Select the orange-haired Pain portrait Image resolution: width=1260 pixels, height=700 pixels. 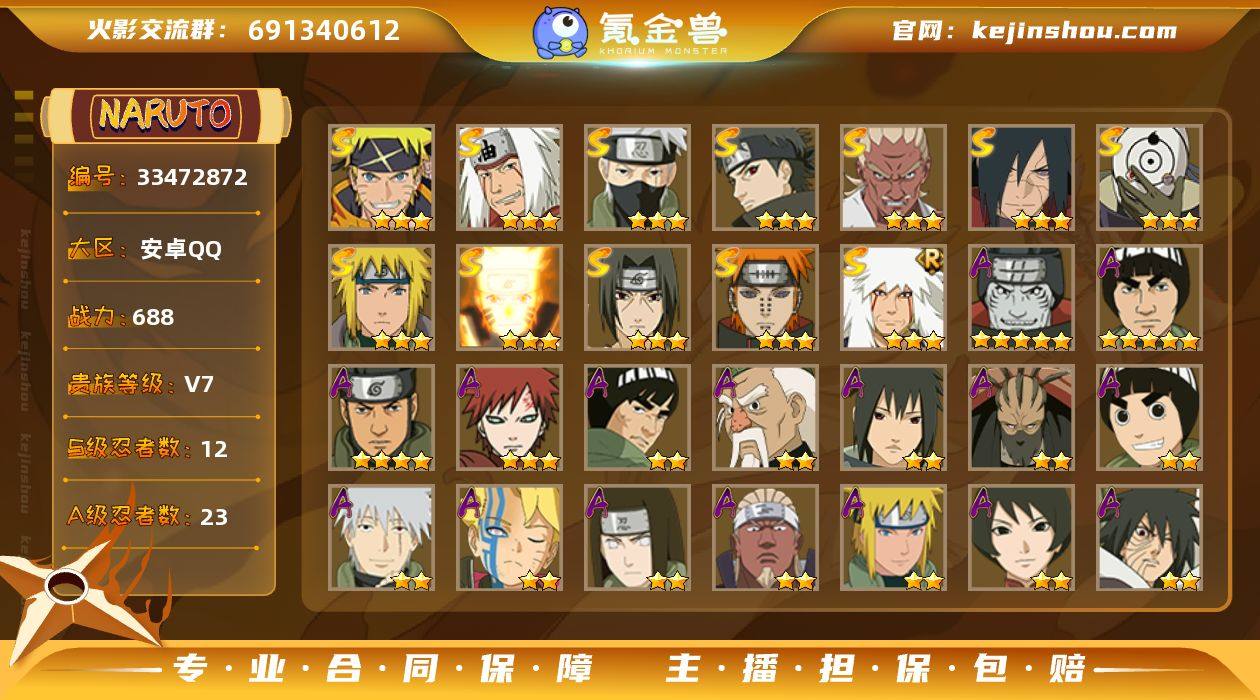coord(766,298)
